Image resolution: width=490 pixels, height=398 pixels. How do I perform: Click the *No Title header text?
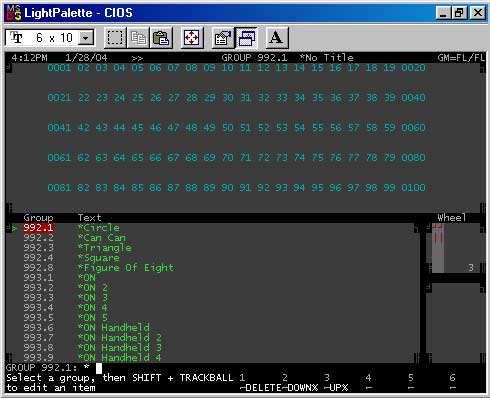[327, 58]
